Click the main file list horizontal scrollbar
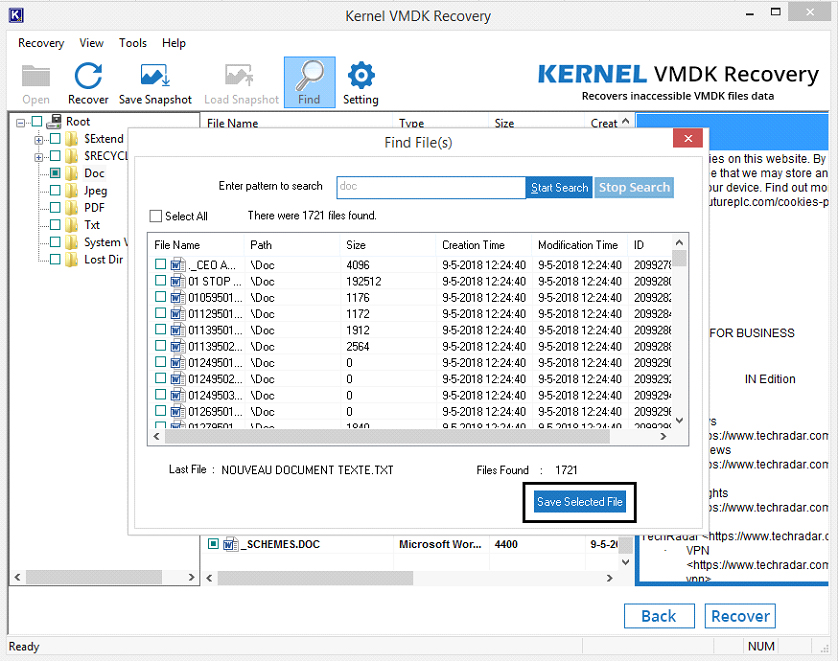 [315, 578]
